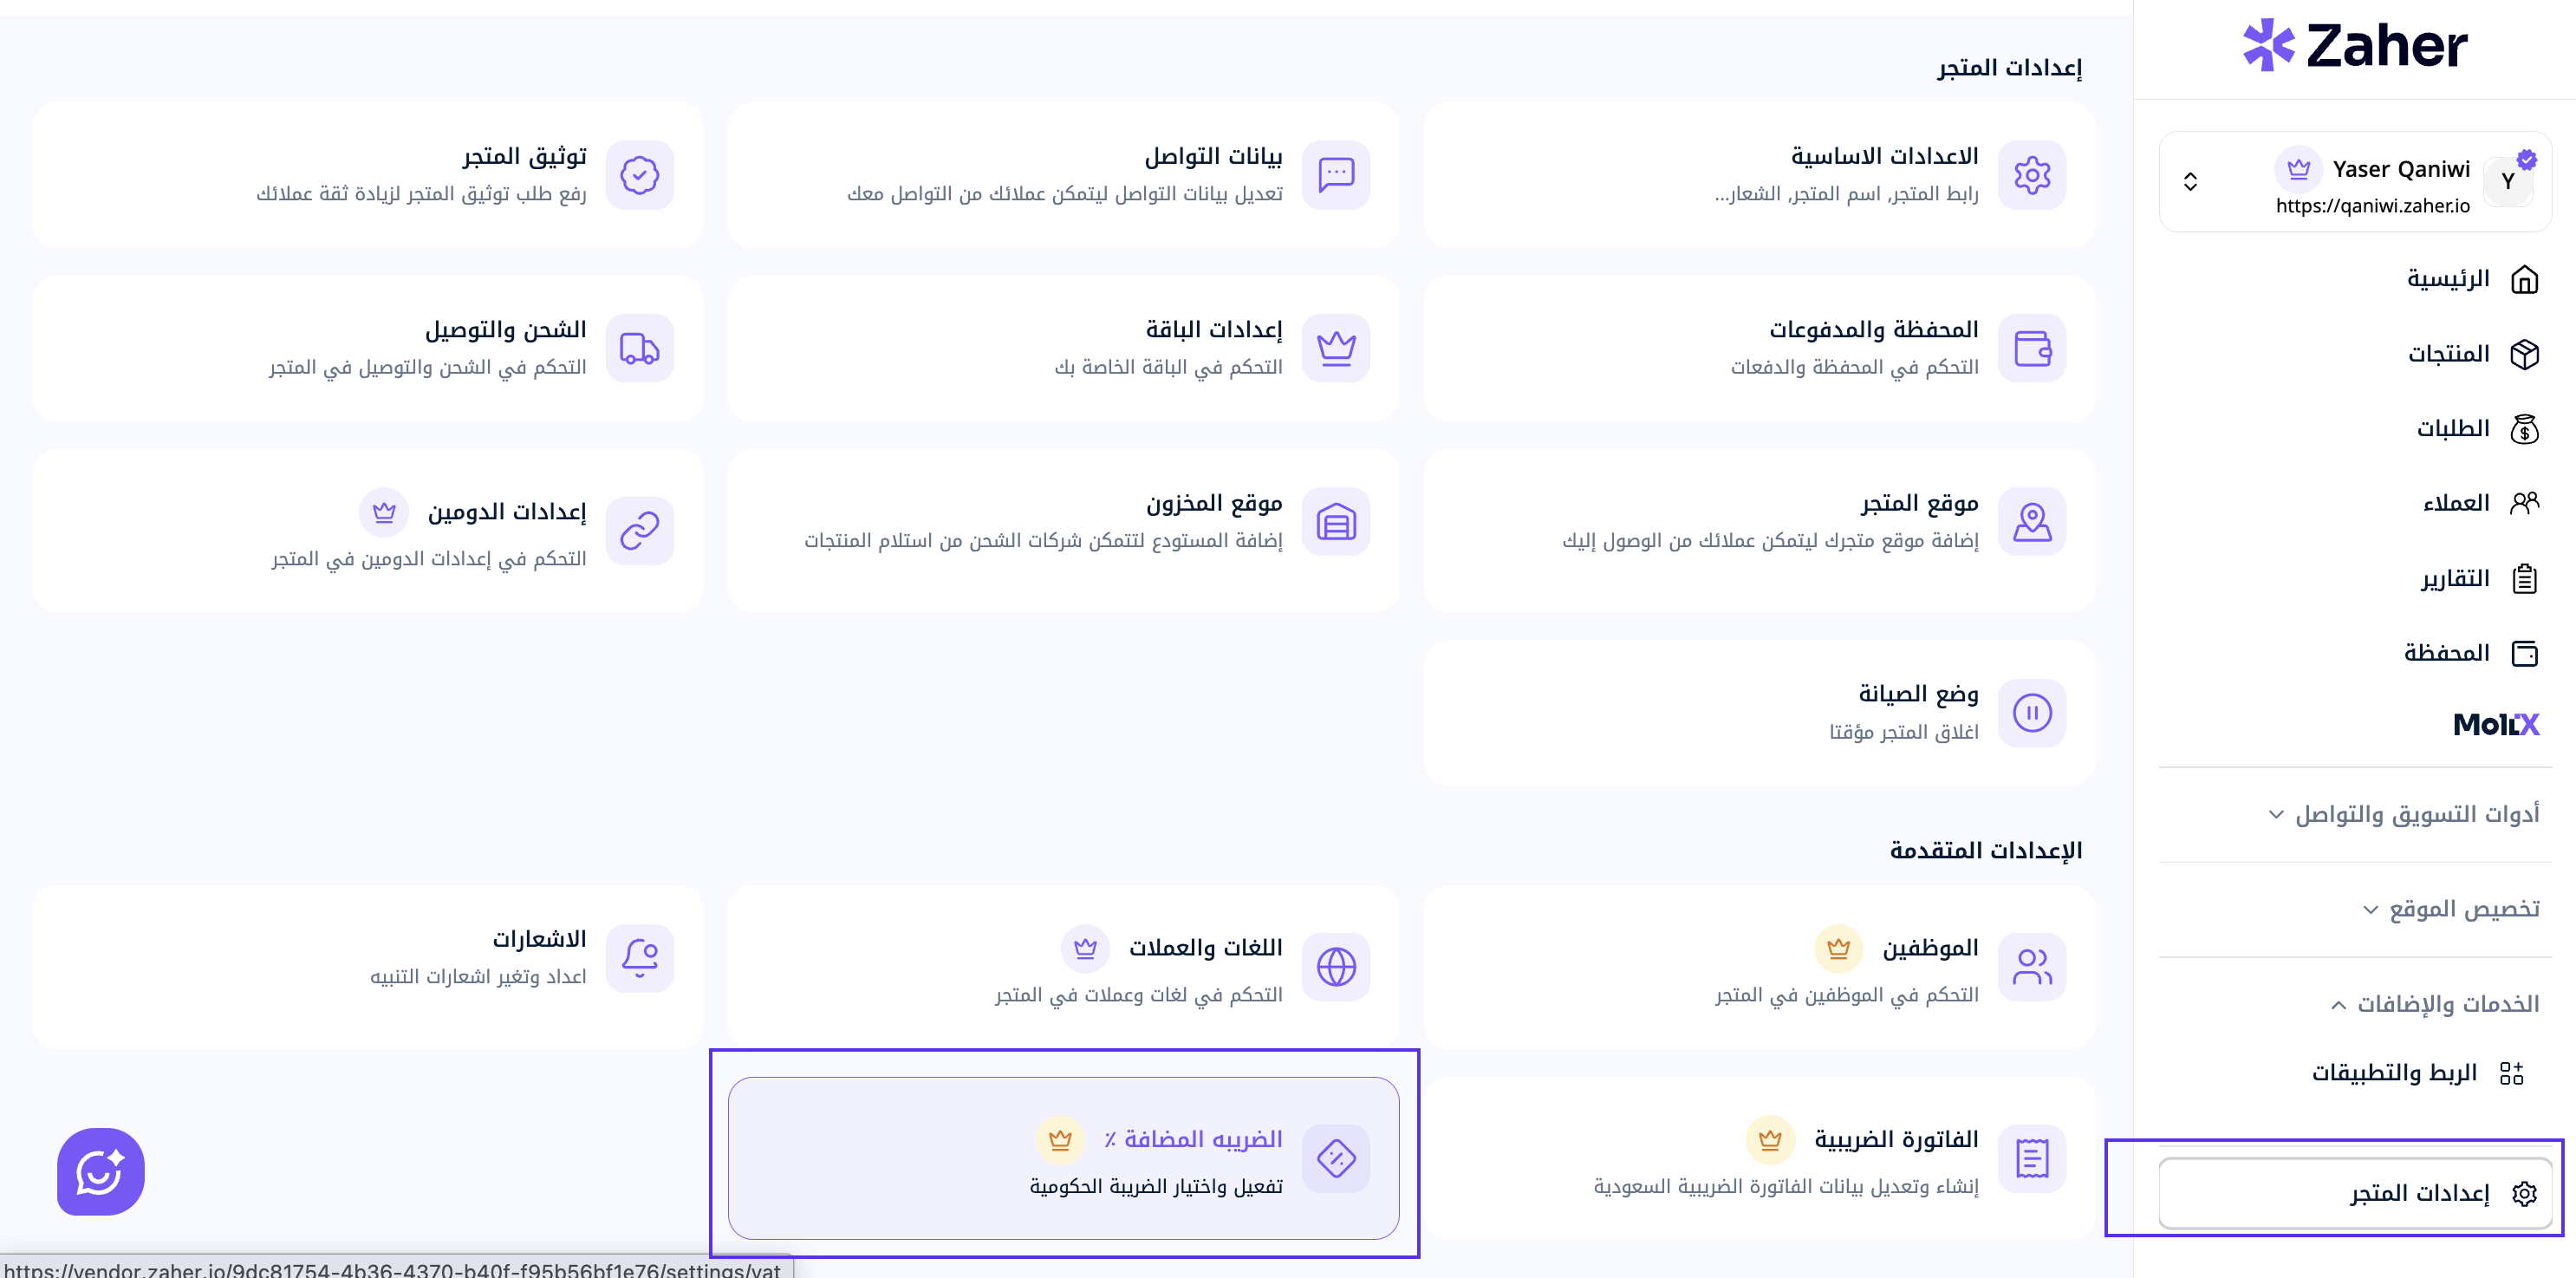
Task: Click the truck icon for الشحن والتوصيل
Action: [640, 348]
